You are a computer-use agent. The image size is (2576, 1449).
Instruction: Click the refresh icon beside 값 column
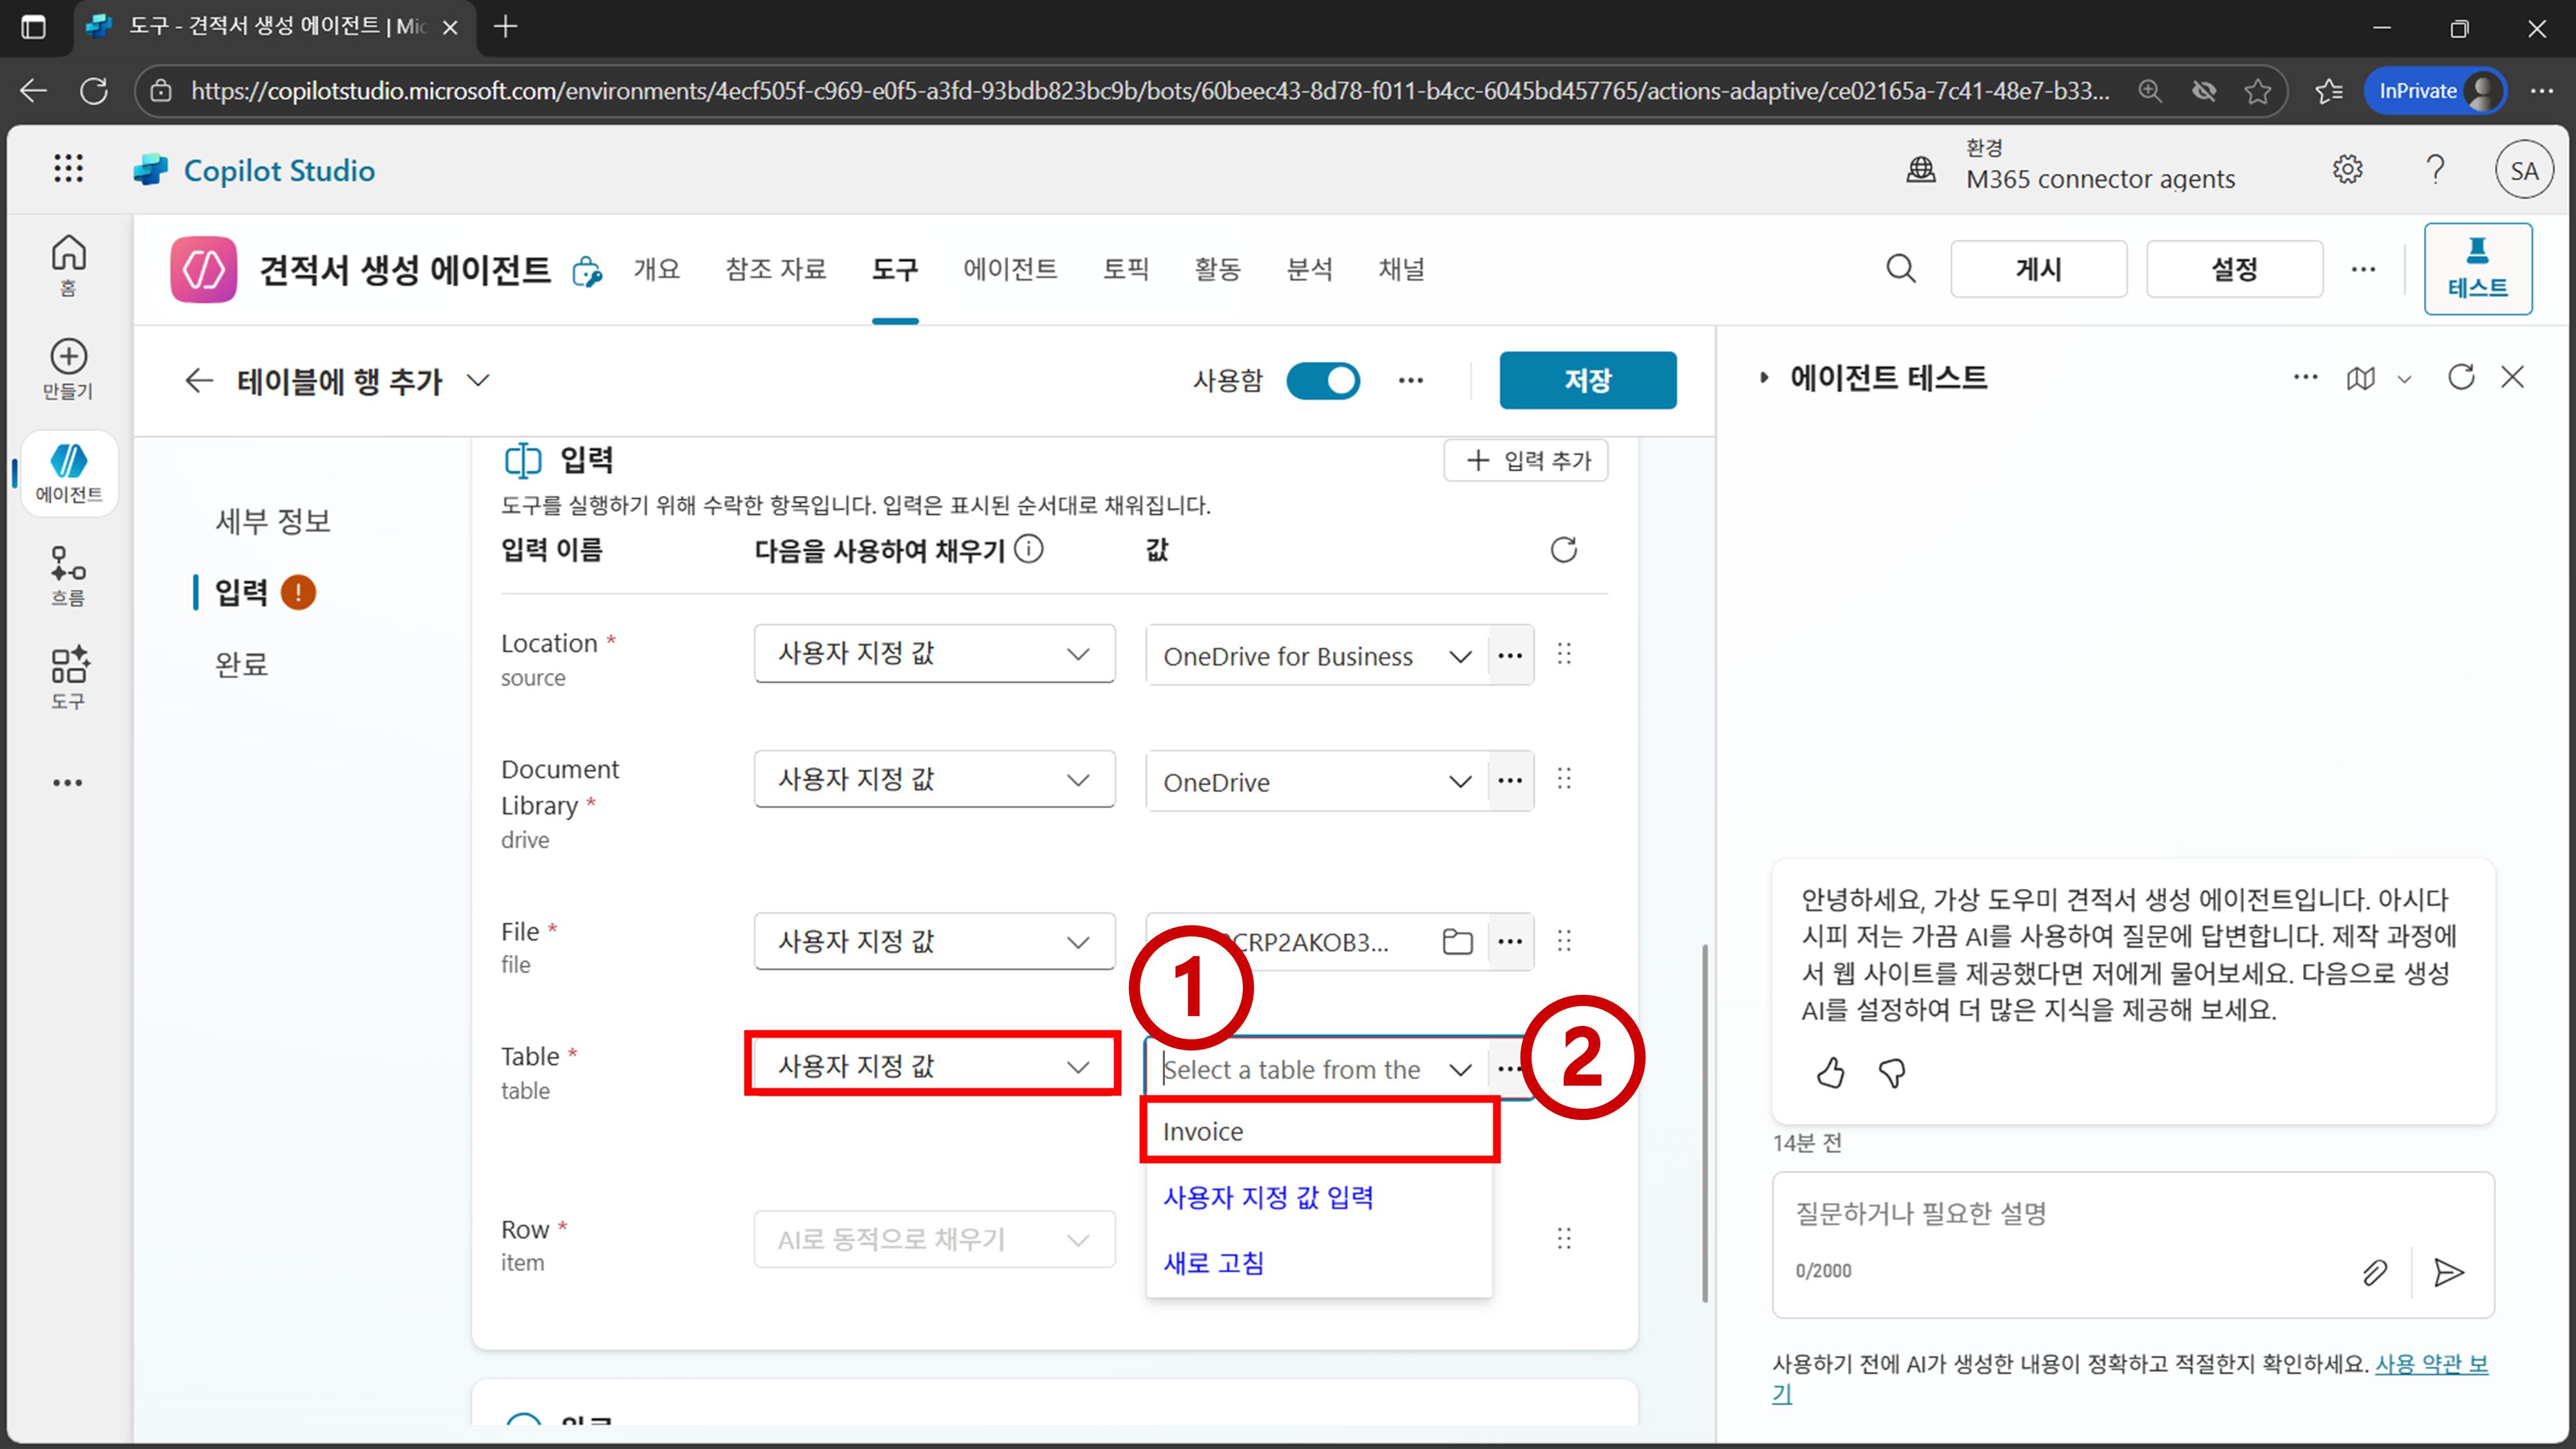1563,550
